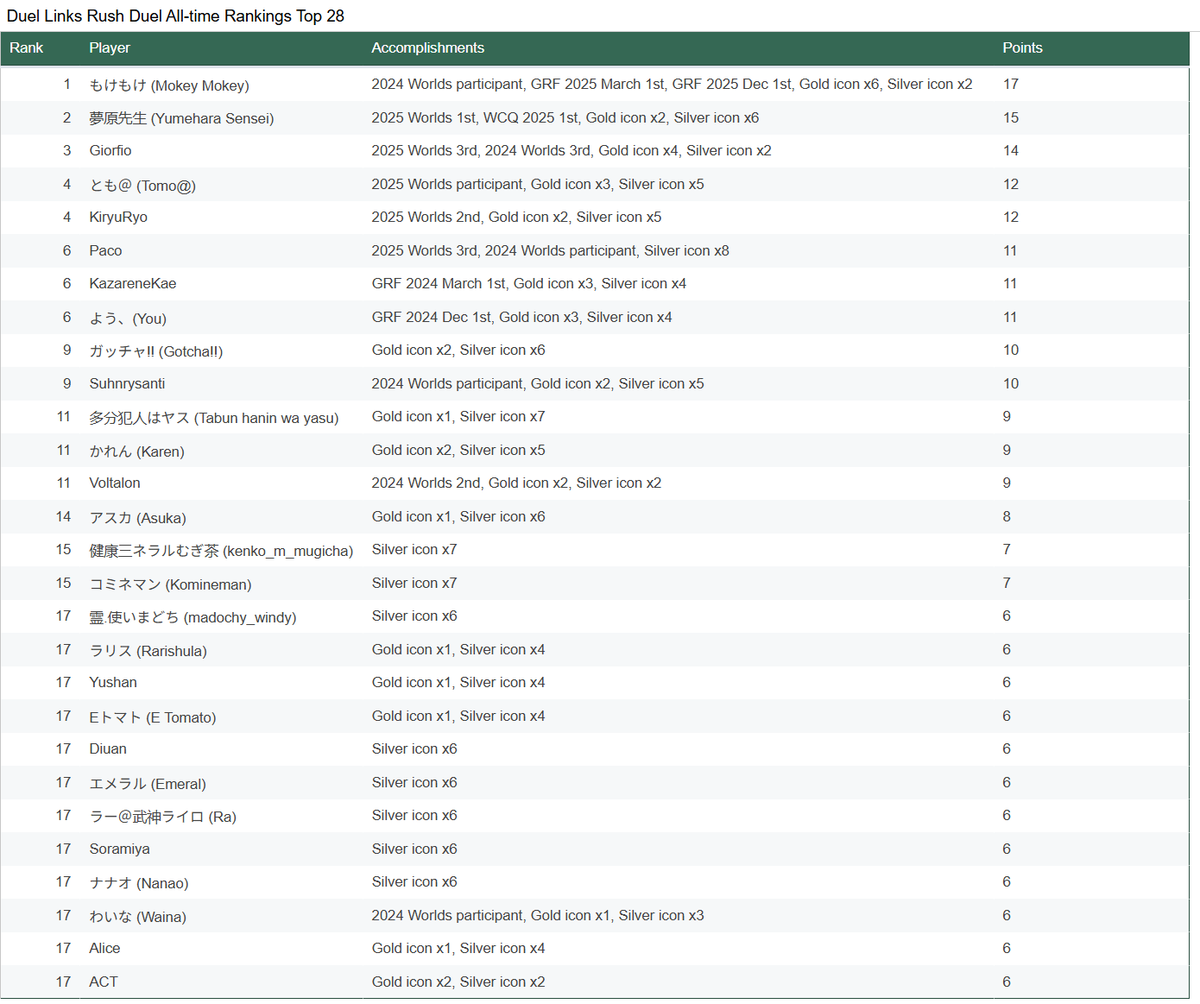Screen dimensions: 1200x1004
Task: Click player name 霊使いまどち (madochy_windy)
Action: click(x=193, y=617)
